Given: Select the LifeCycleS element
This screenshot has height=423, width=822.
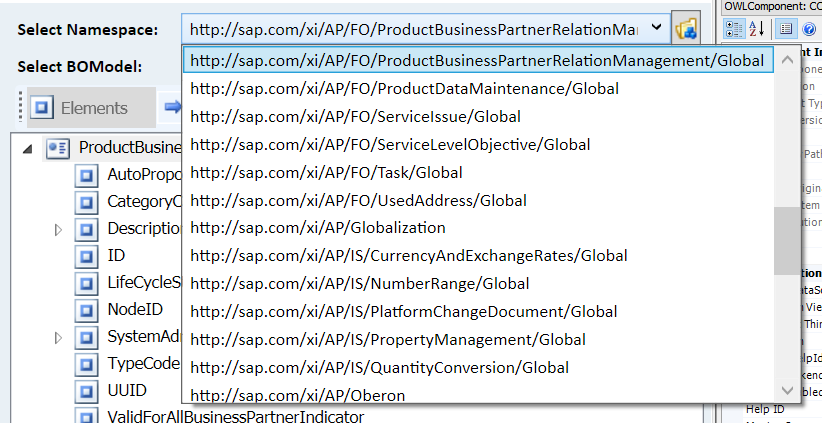Looking at the screenshot, I should pos(144,283).
